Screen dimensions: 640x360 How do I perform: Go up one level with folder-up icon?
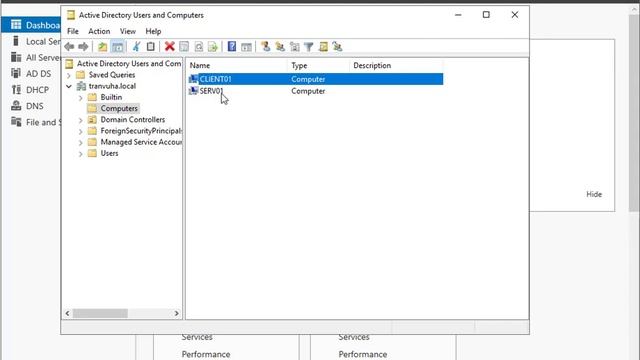[102, 47]
